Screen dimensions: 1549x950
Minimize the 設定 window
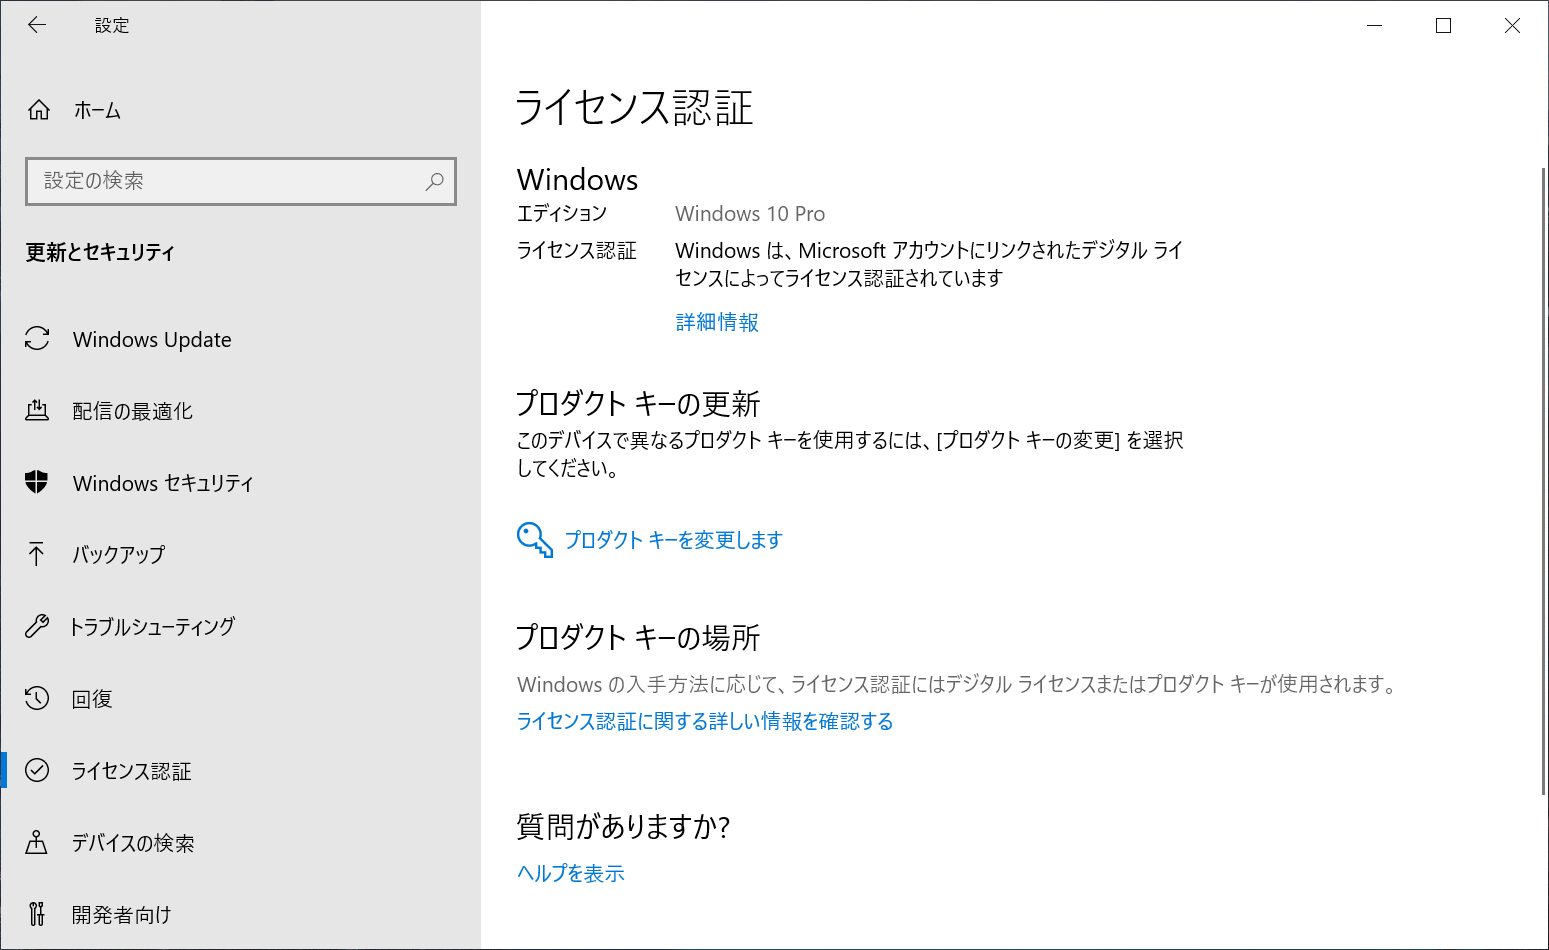(1375, 25)
